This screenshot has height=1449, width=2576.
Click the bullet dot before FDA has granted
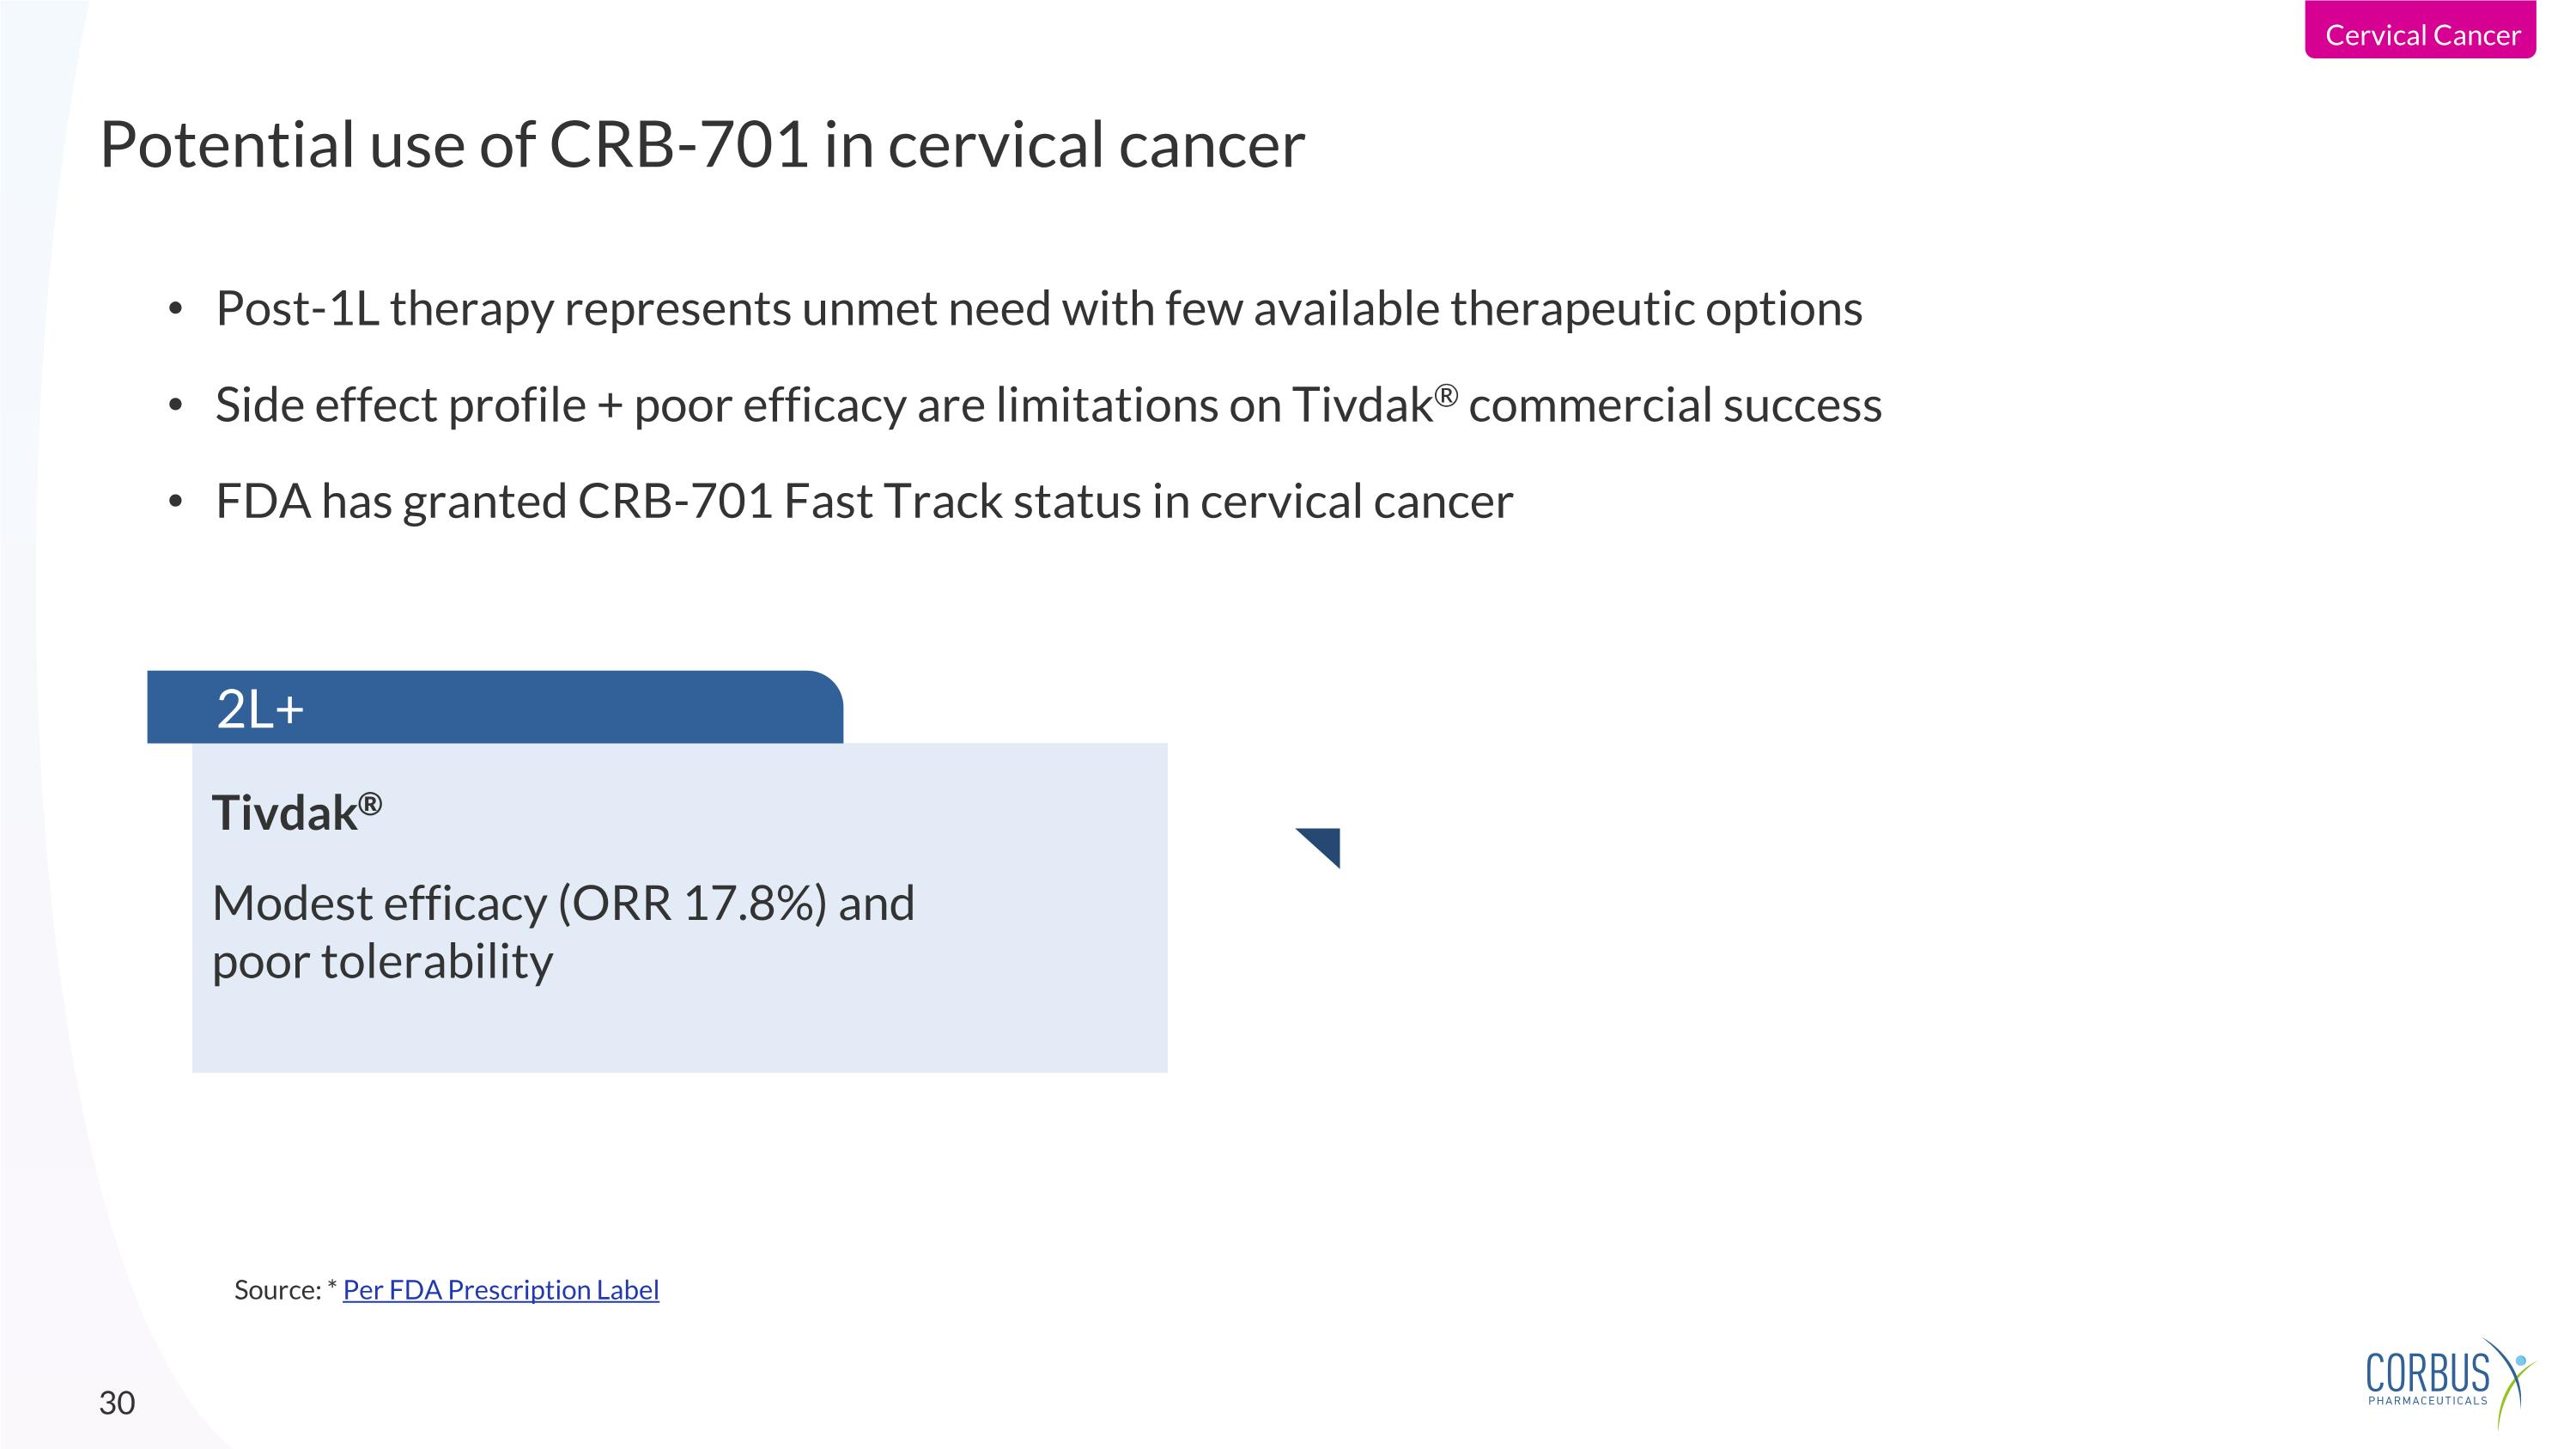tap(176, 502)
